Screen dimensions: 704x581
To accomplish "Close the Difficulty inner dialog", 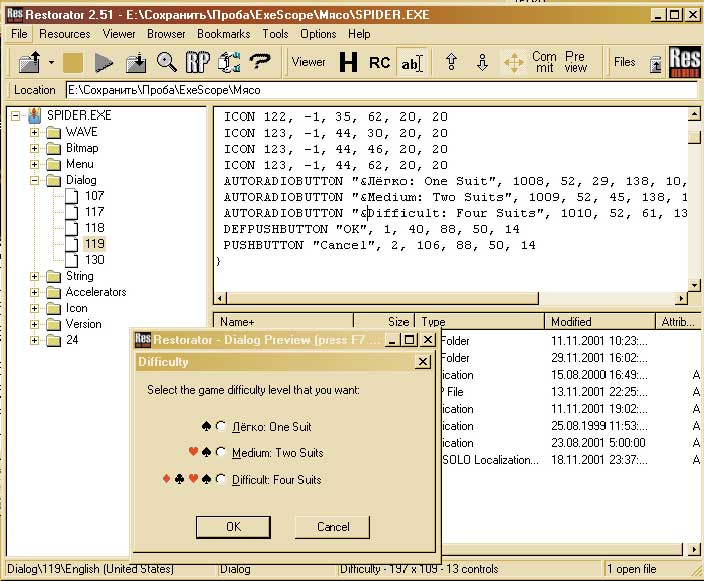I will pyautogui.click(x=423, y=361).
